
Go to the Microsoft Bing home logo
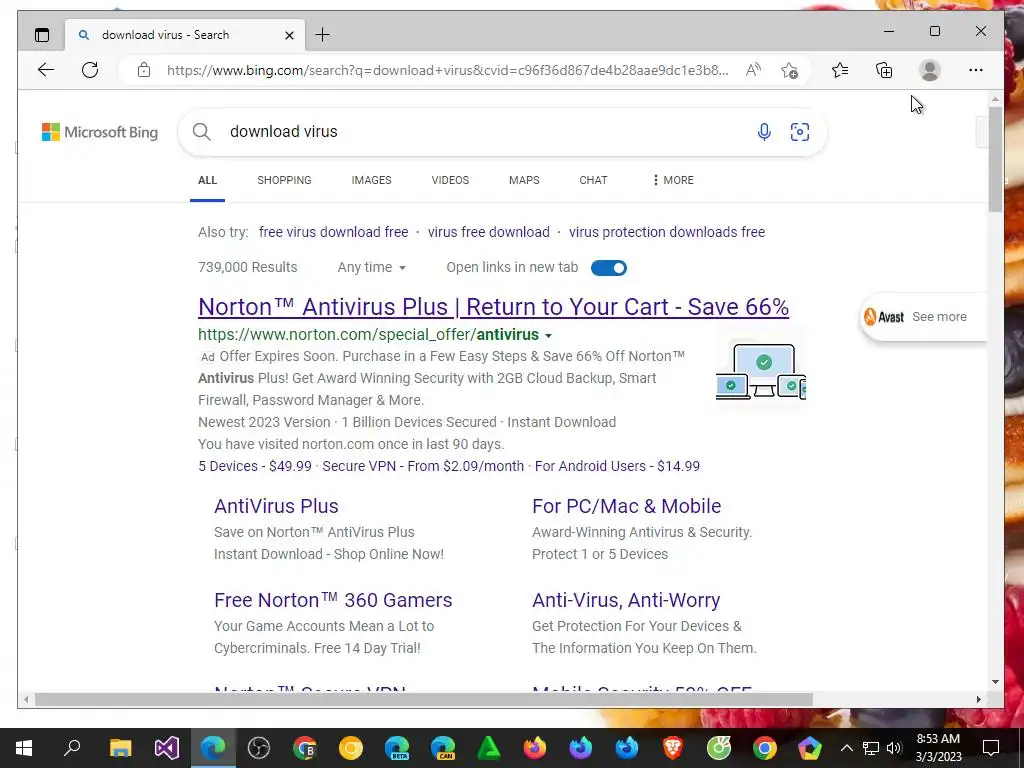(x=100, y=132)
